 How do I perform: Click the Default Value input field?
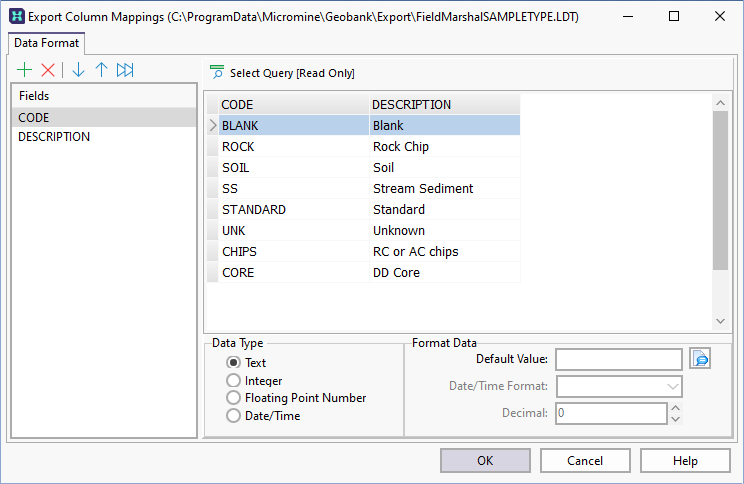[618, 359]
